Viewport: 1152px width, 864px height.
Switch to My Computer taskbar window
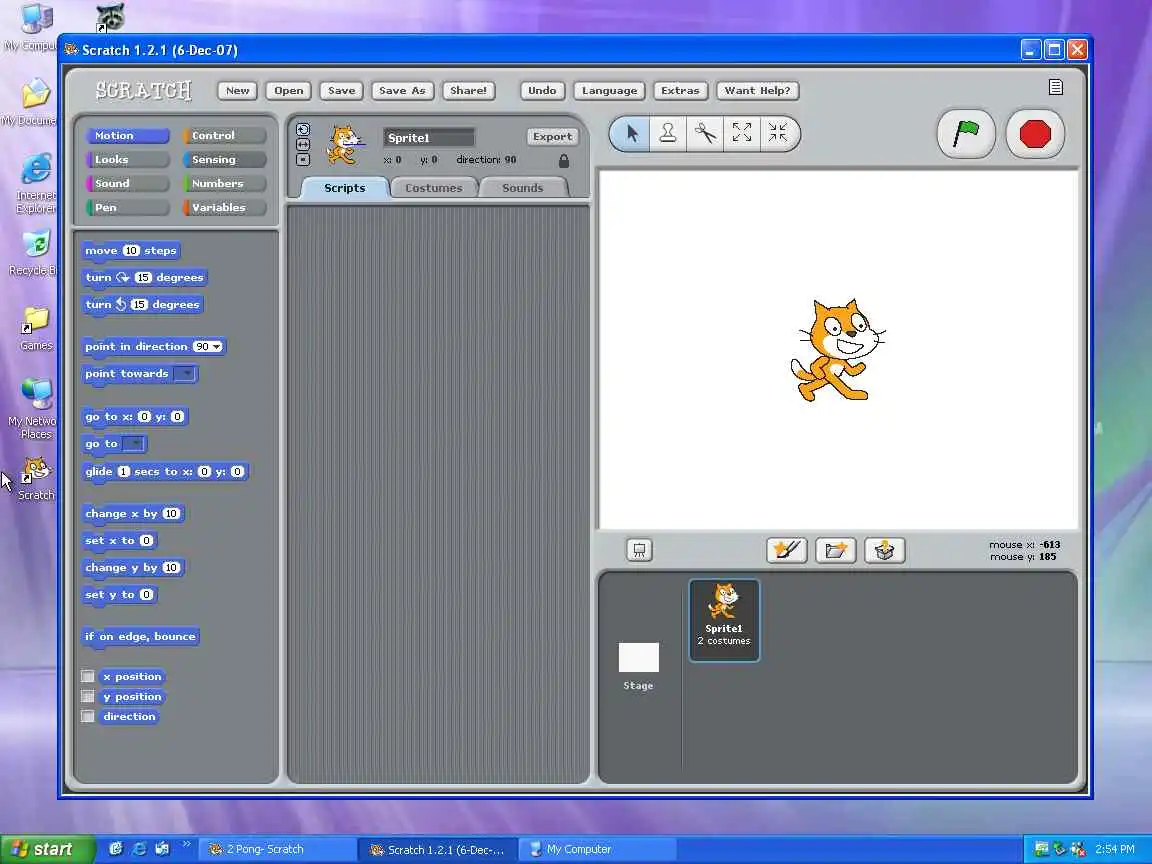click(598, 849)
